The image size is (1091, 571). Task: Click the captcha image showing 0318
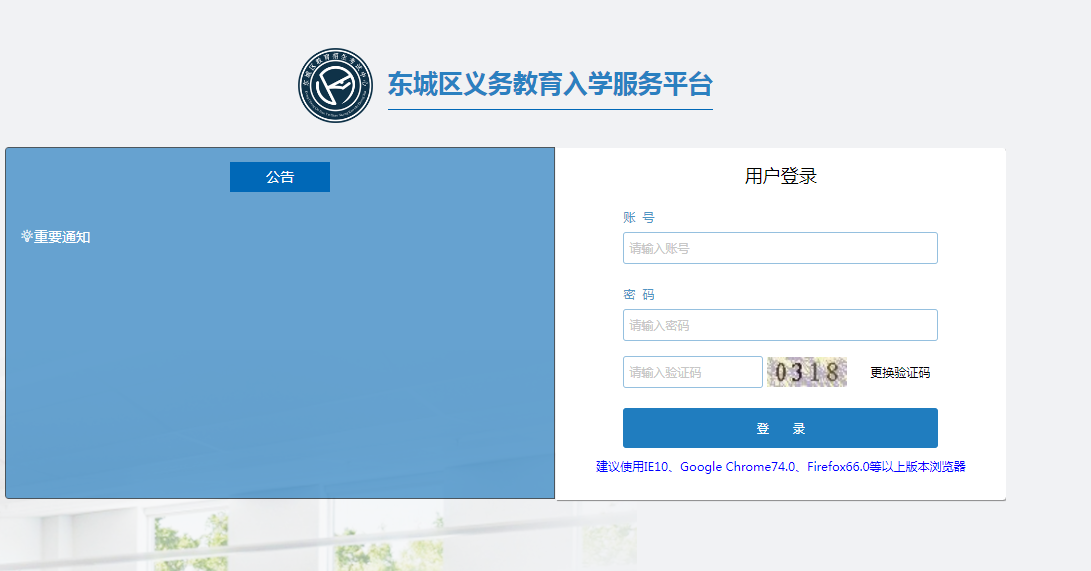coord(806,372)
